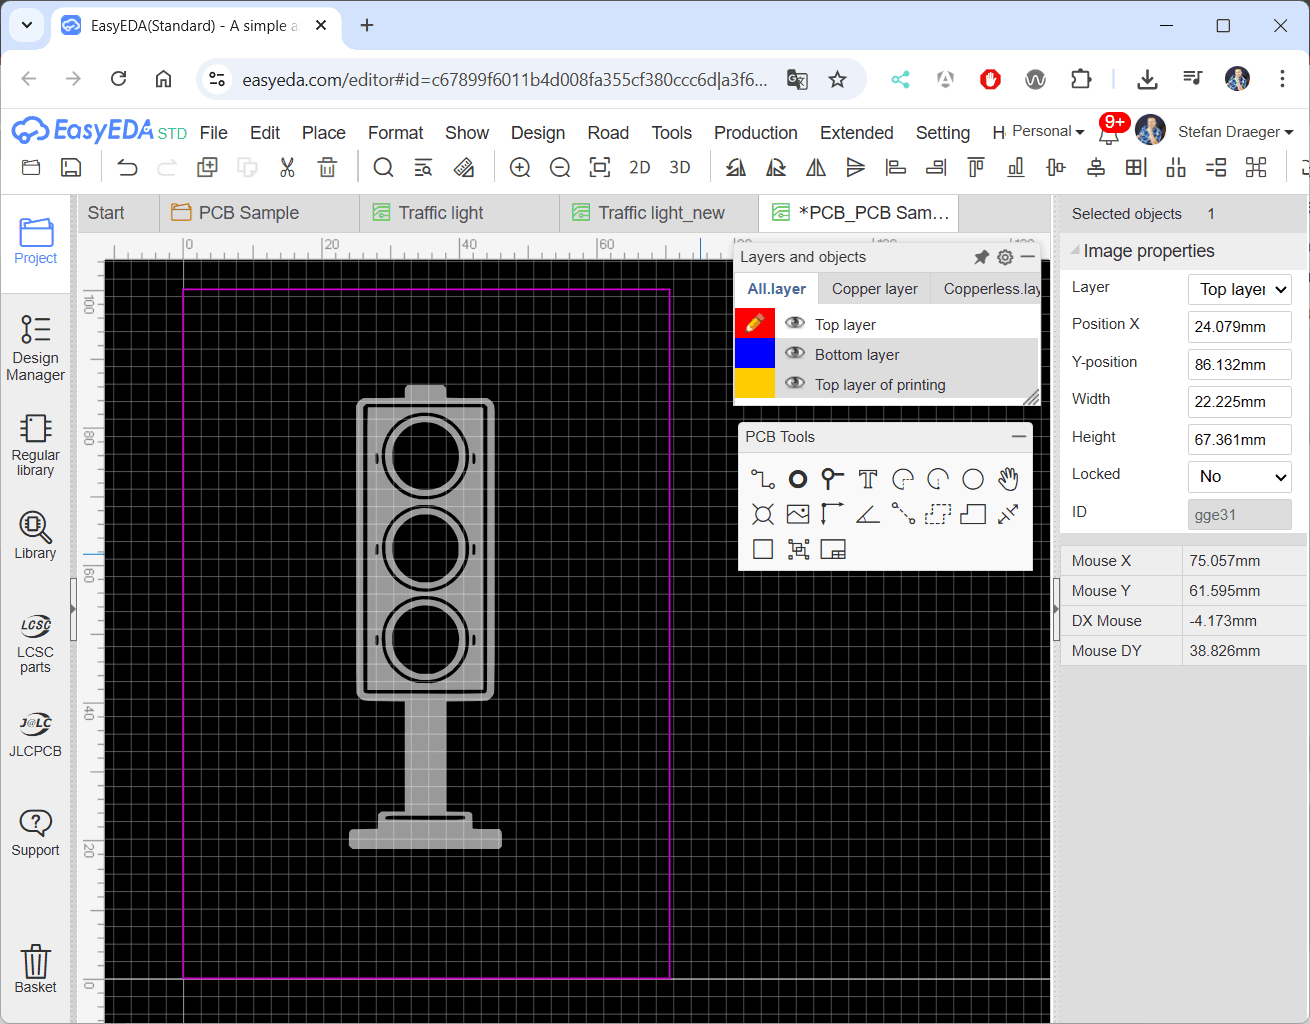Open the Layer dropdown in Image properties
This screenshot has width=1310, height=1024.
tap(1239, 289)
